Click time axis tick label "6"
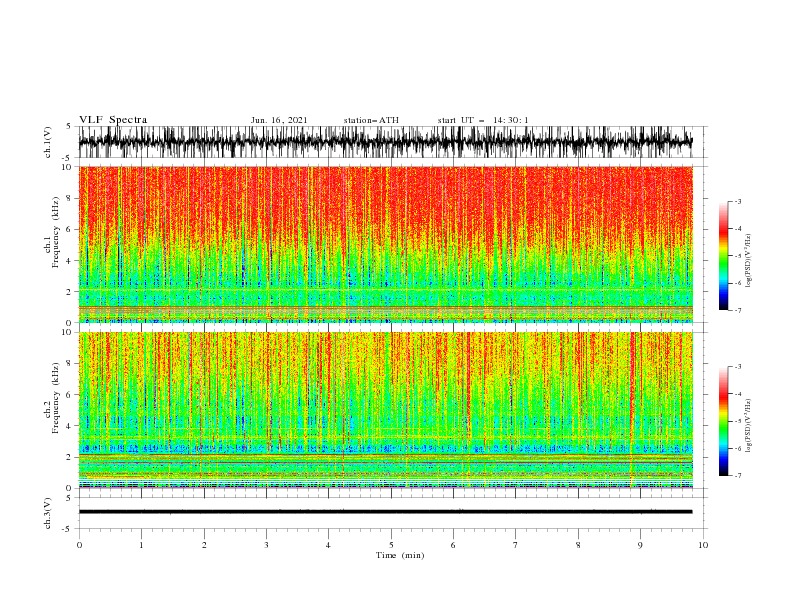792x612 pixels. [x=453, y=545]
